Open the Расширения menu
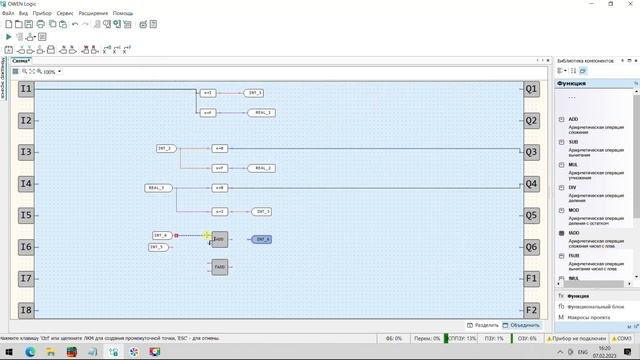This screenshot has height=360, width=640. coord(93,13)
